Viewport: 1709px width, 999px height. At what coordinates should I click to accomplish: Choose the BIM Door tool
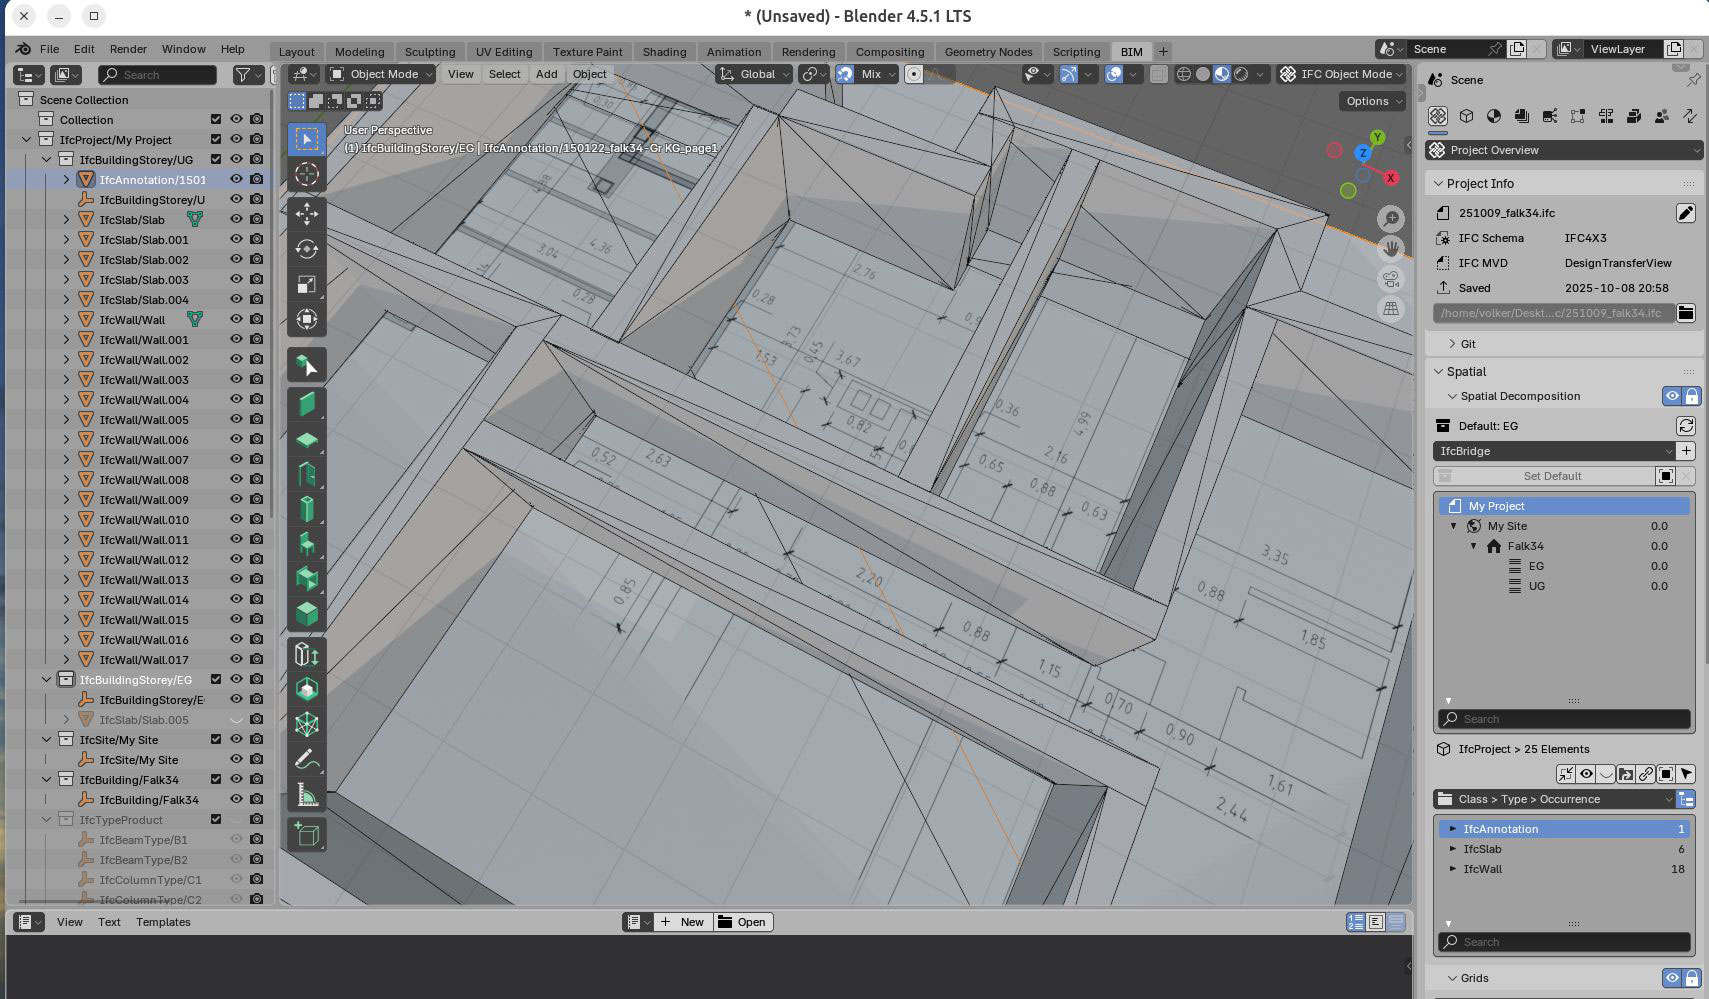(307, 473)
